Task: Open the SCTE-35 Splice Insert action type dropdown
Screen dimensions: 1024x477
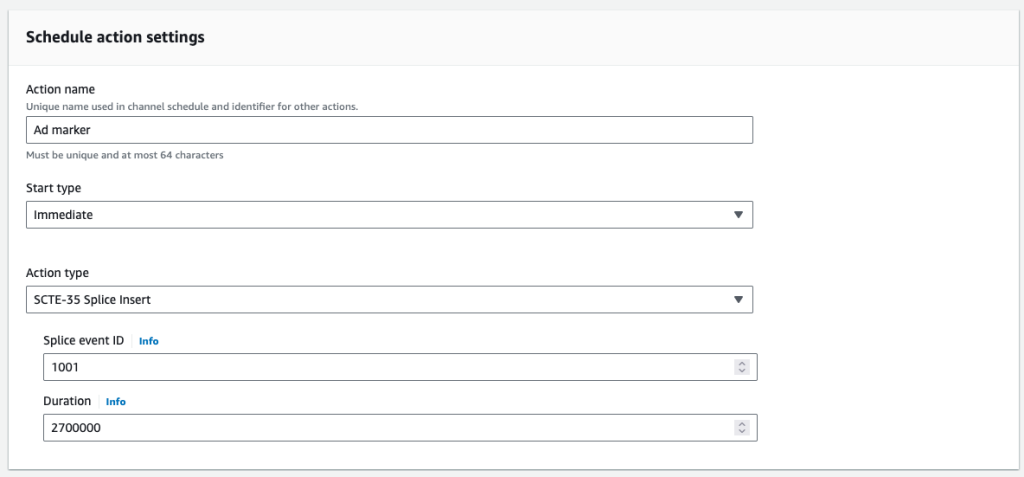Action: pos(389,299)
